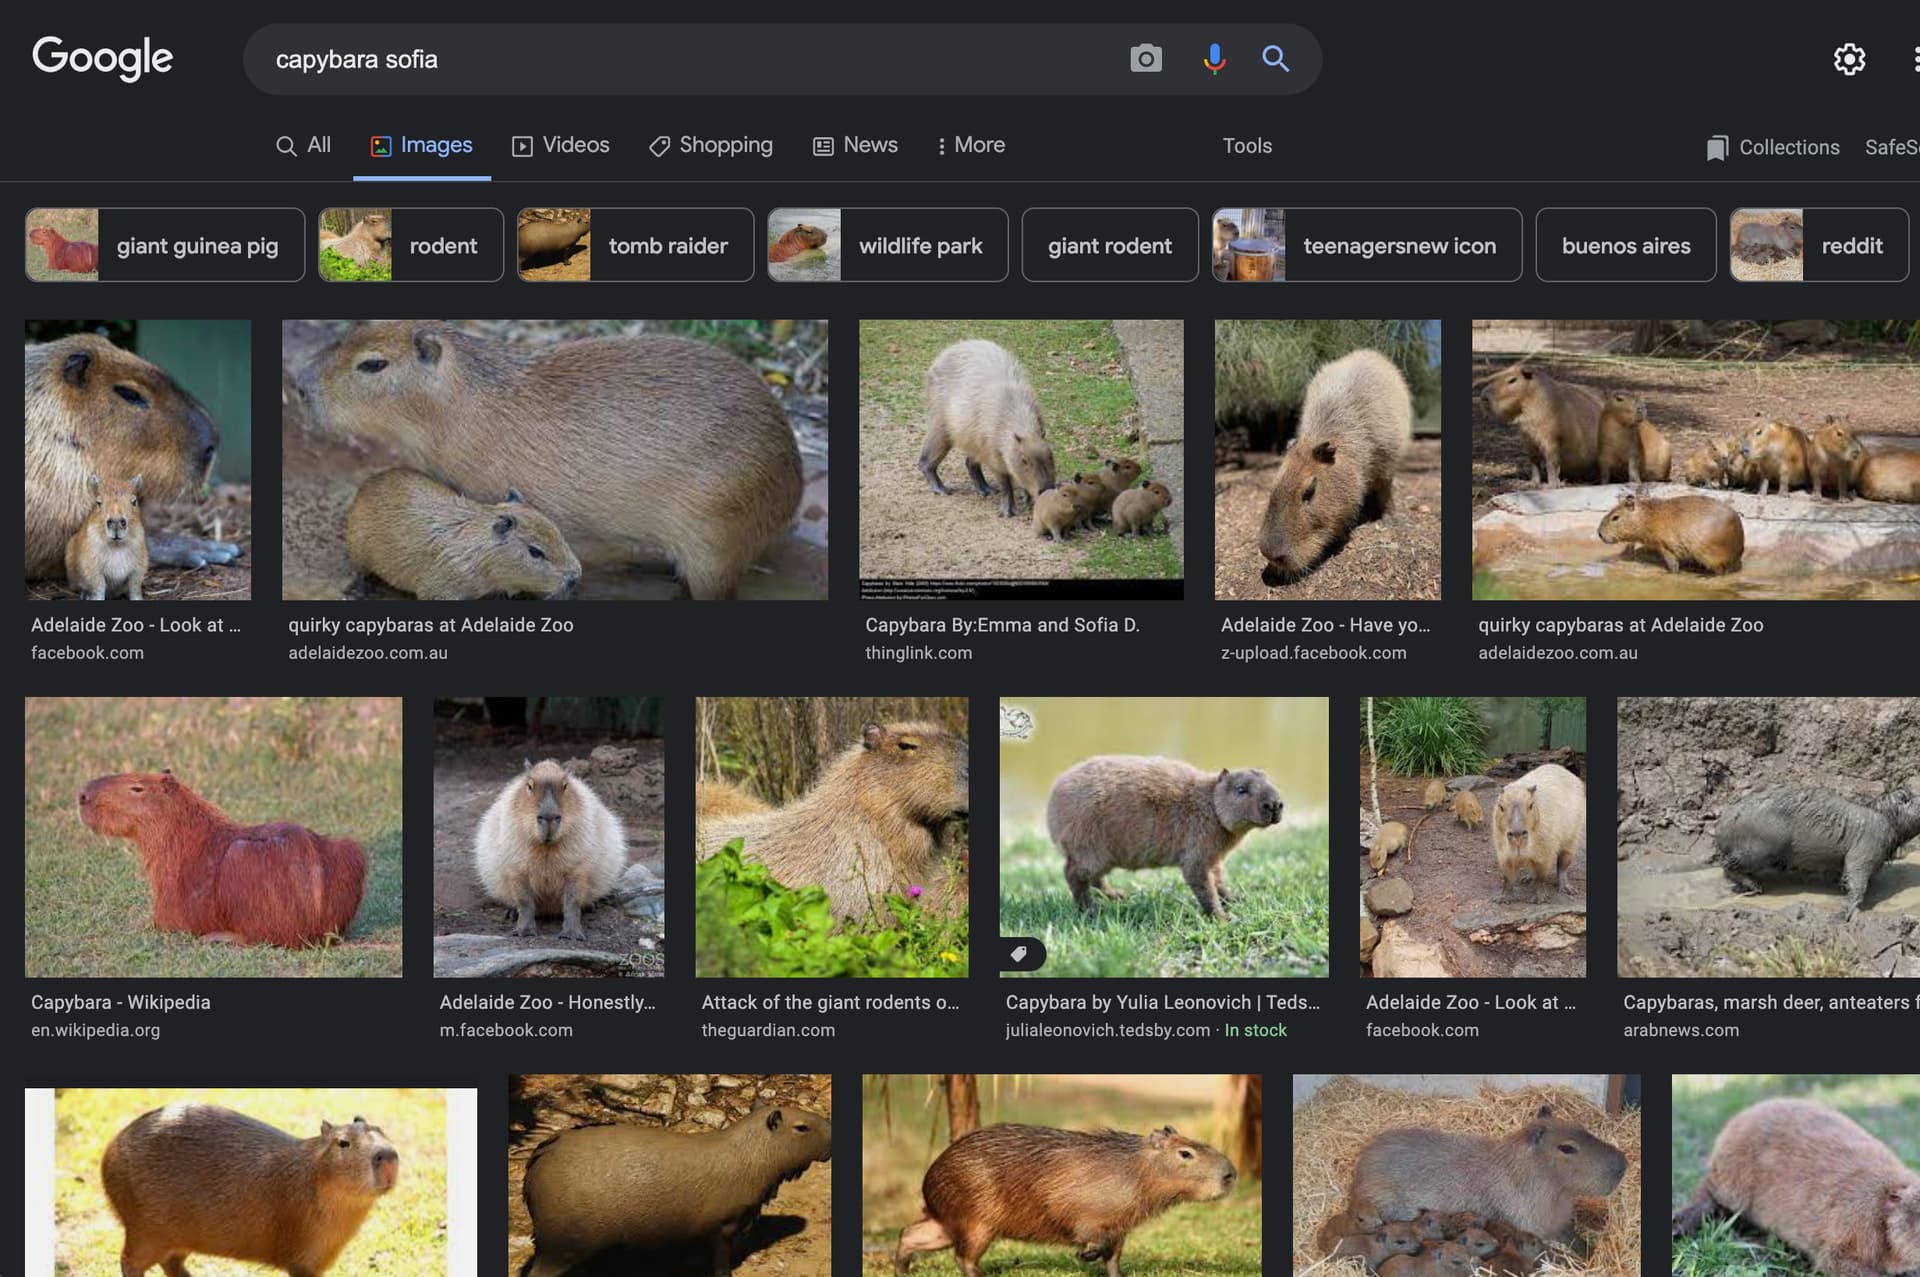Open the Tools filter options
This screenshot has height=1277, width=1920.
pyautogui.click(x=1247, y=146)
